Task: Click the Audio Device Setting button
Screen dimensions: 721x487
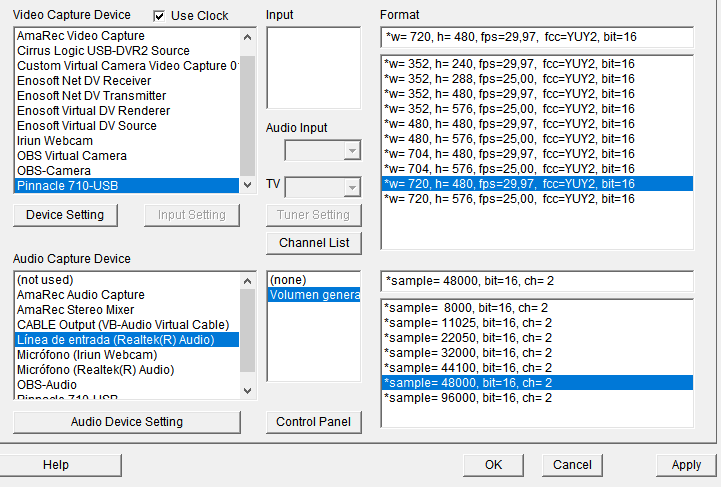Action: pyautogui.click(x=127, y=422)
